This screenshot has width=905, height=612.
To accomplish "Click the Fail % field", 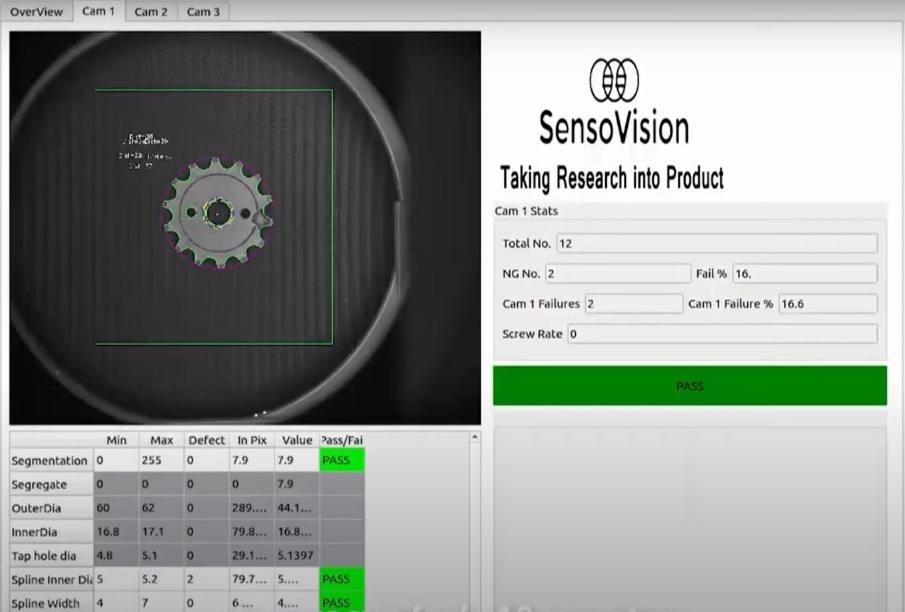I will click(805, 273).
